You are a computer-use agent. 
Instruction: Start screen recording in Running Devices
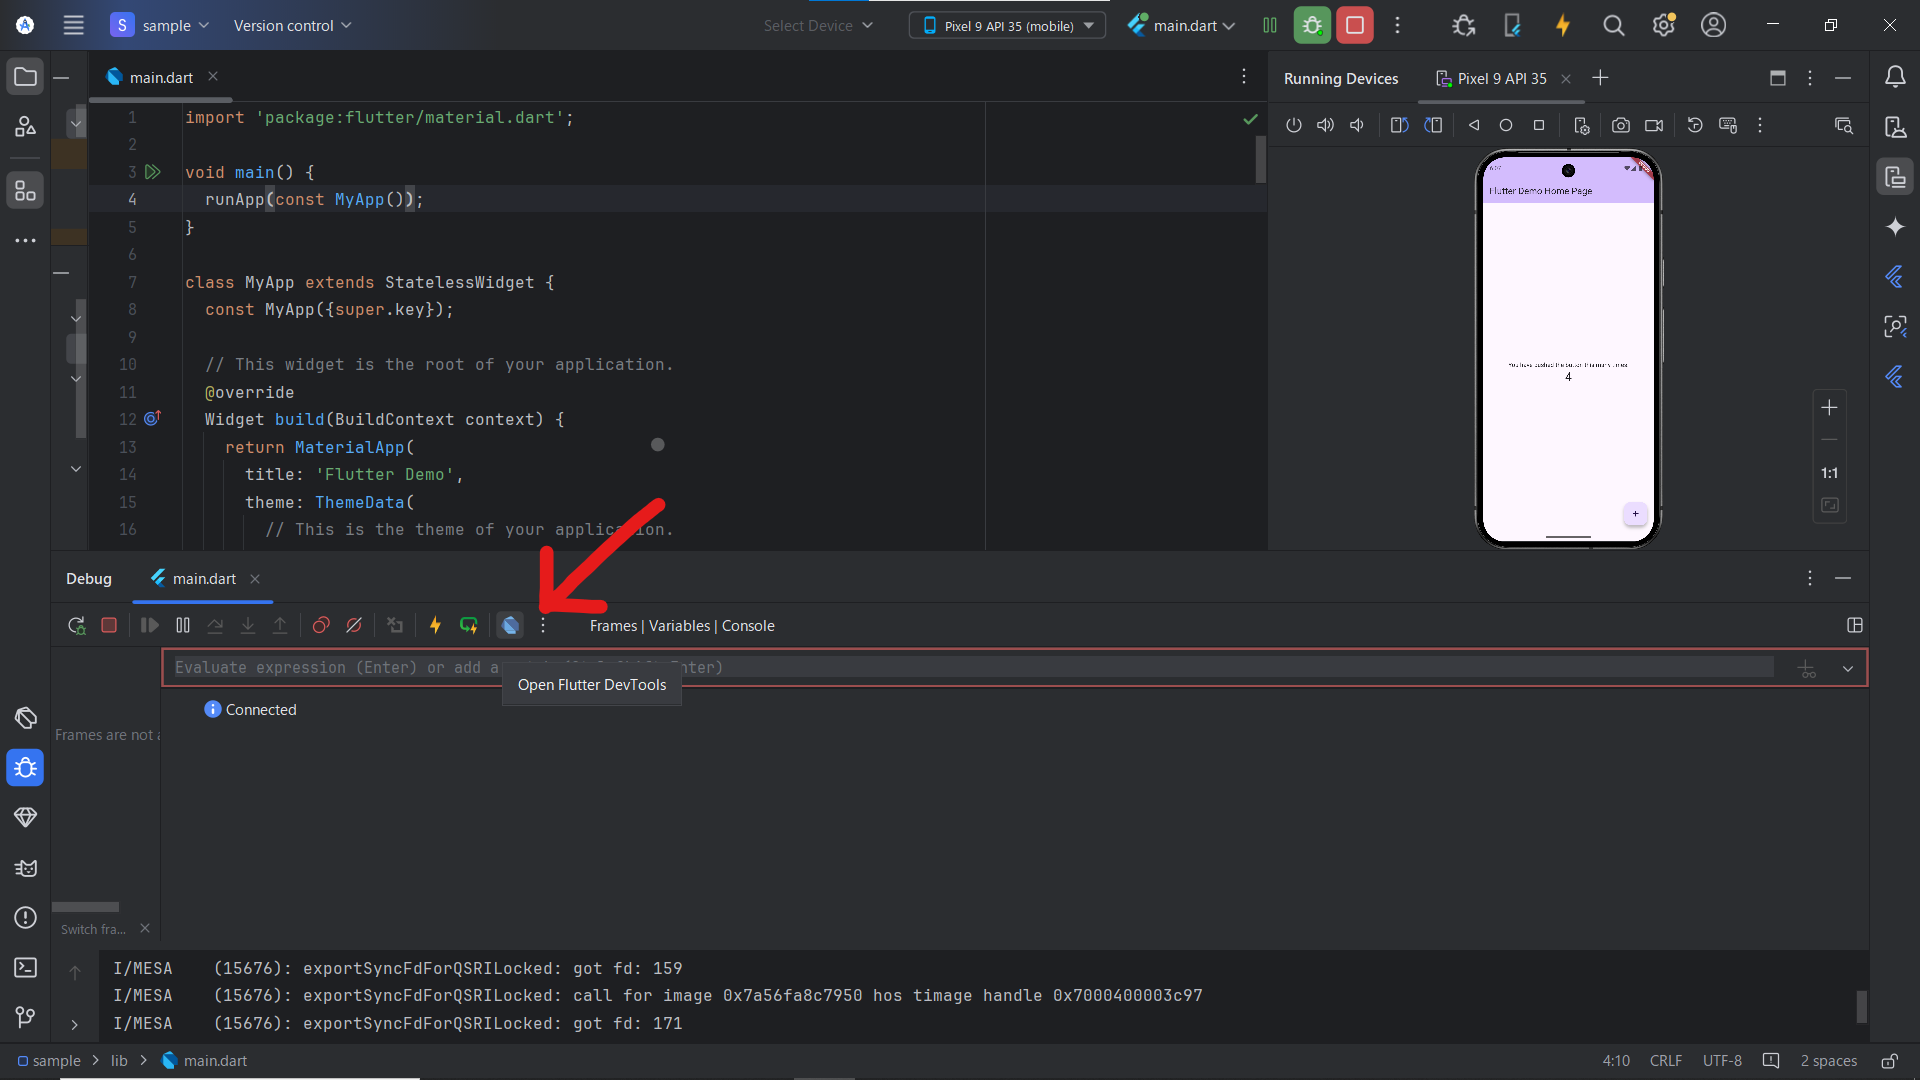pyautogui.click(x=1654, y=125)
